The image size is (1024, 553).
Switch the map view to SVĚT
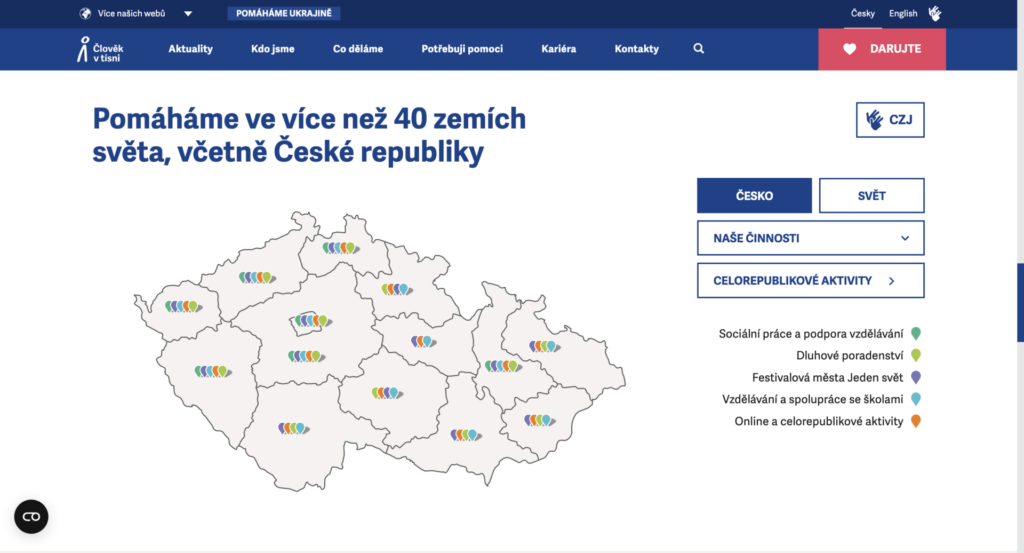pos(871,196)
